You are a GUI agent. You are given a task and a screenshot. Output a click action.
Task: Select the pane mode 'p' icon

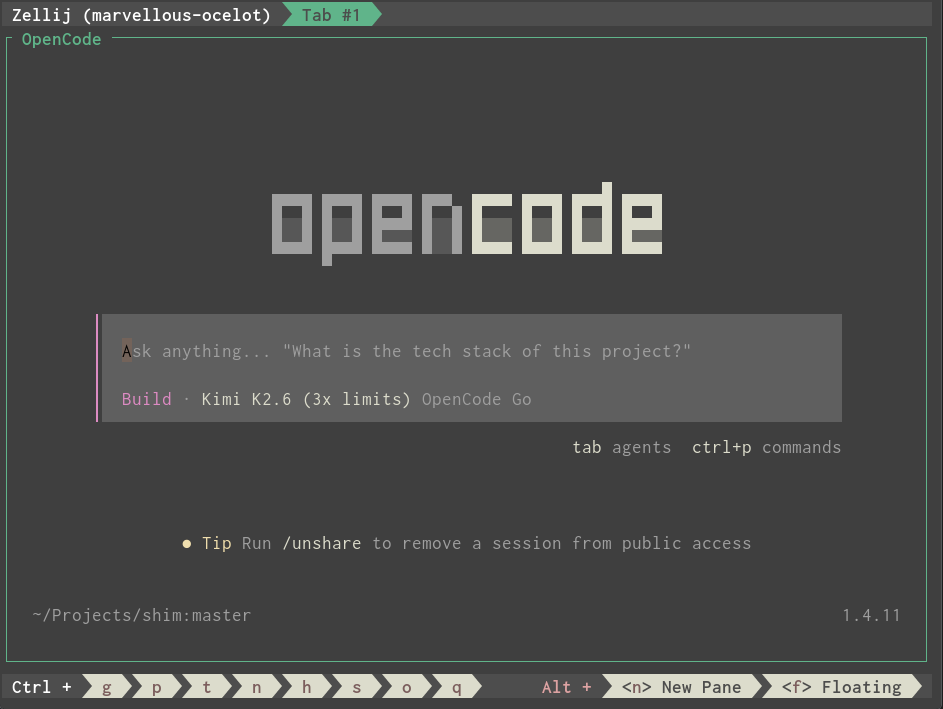pyautogui.click(x=156, y=687)
